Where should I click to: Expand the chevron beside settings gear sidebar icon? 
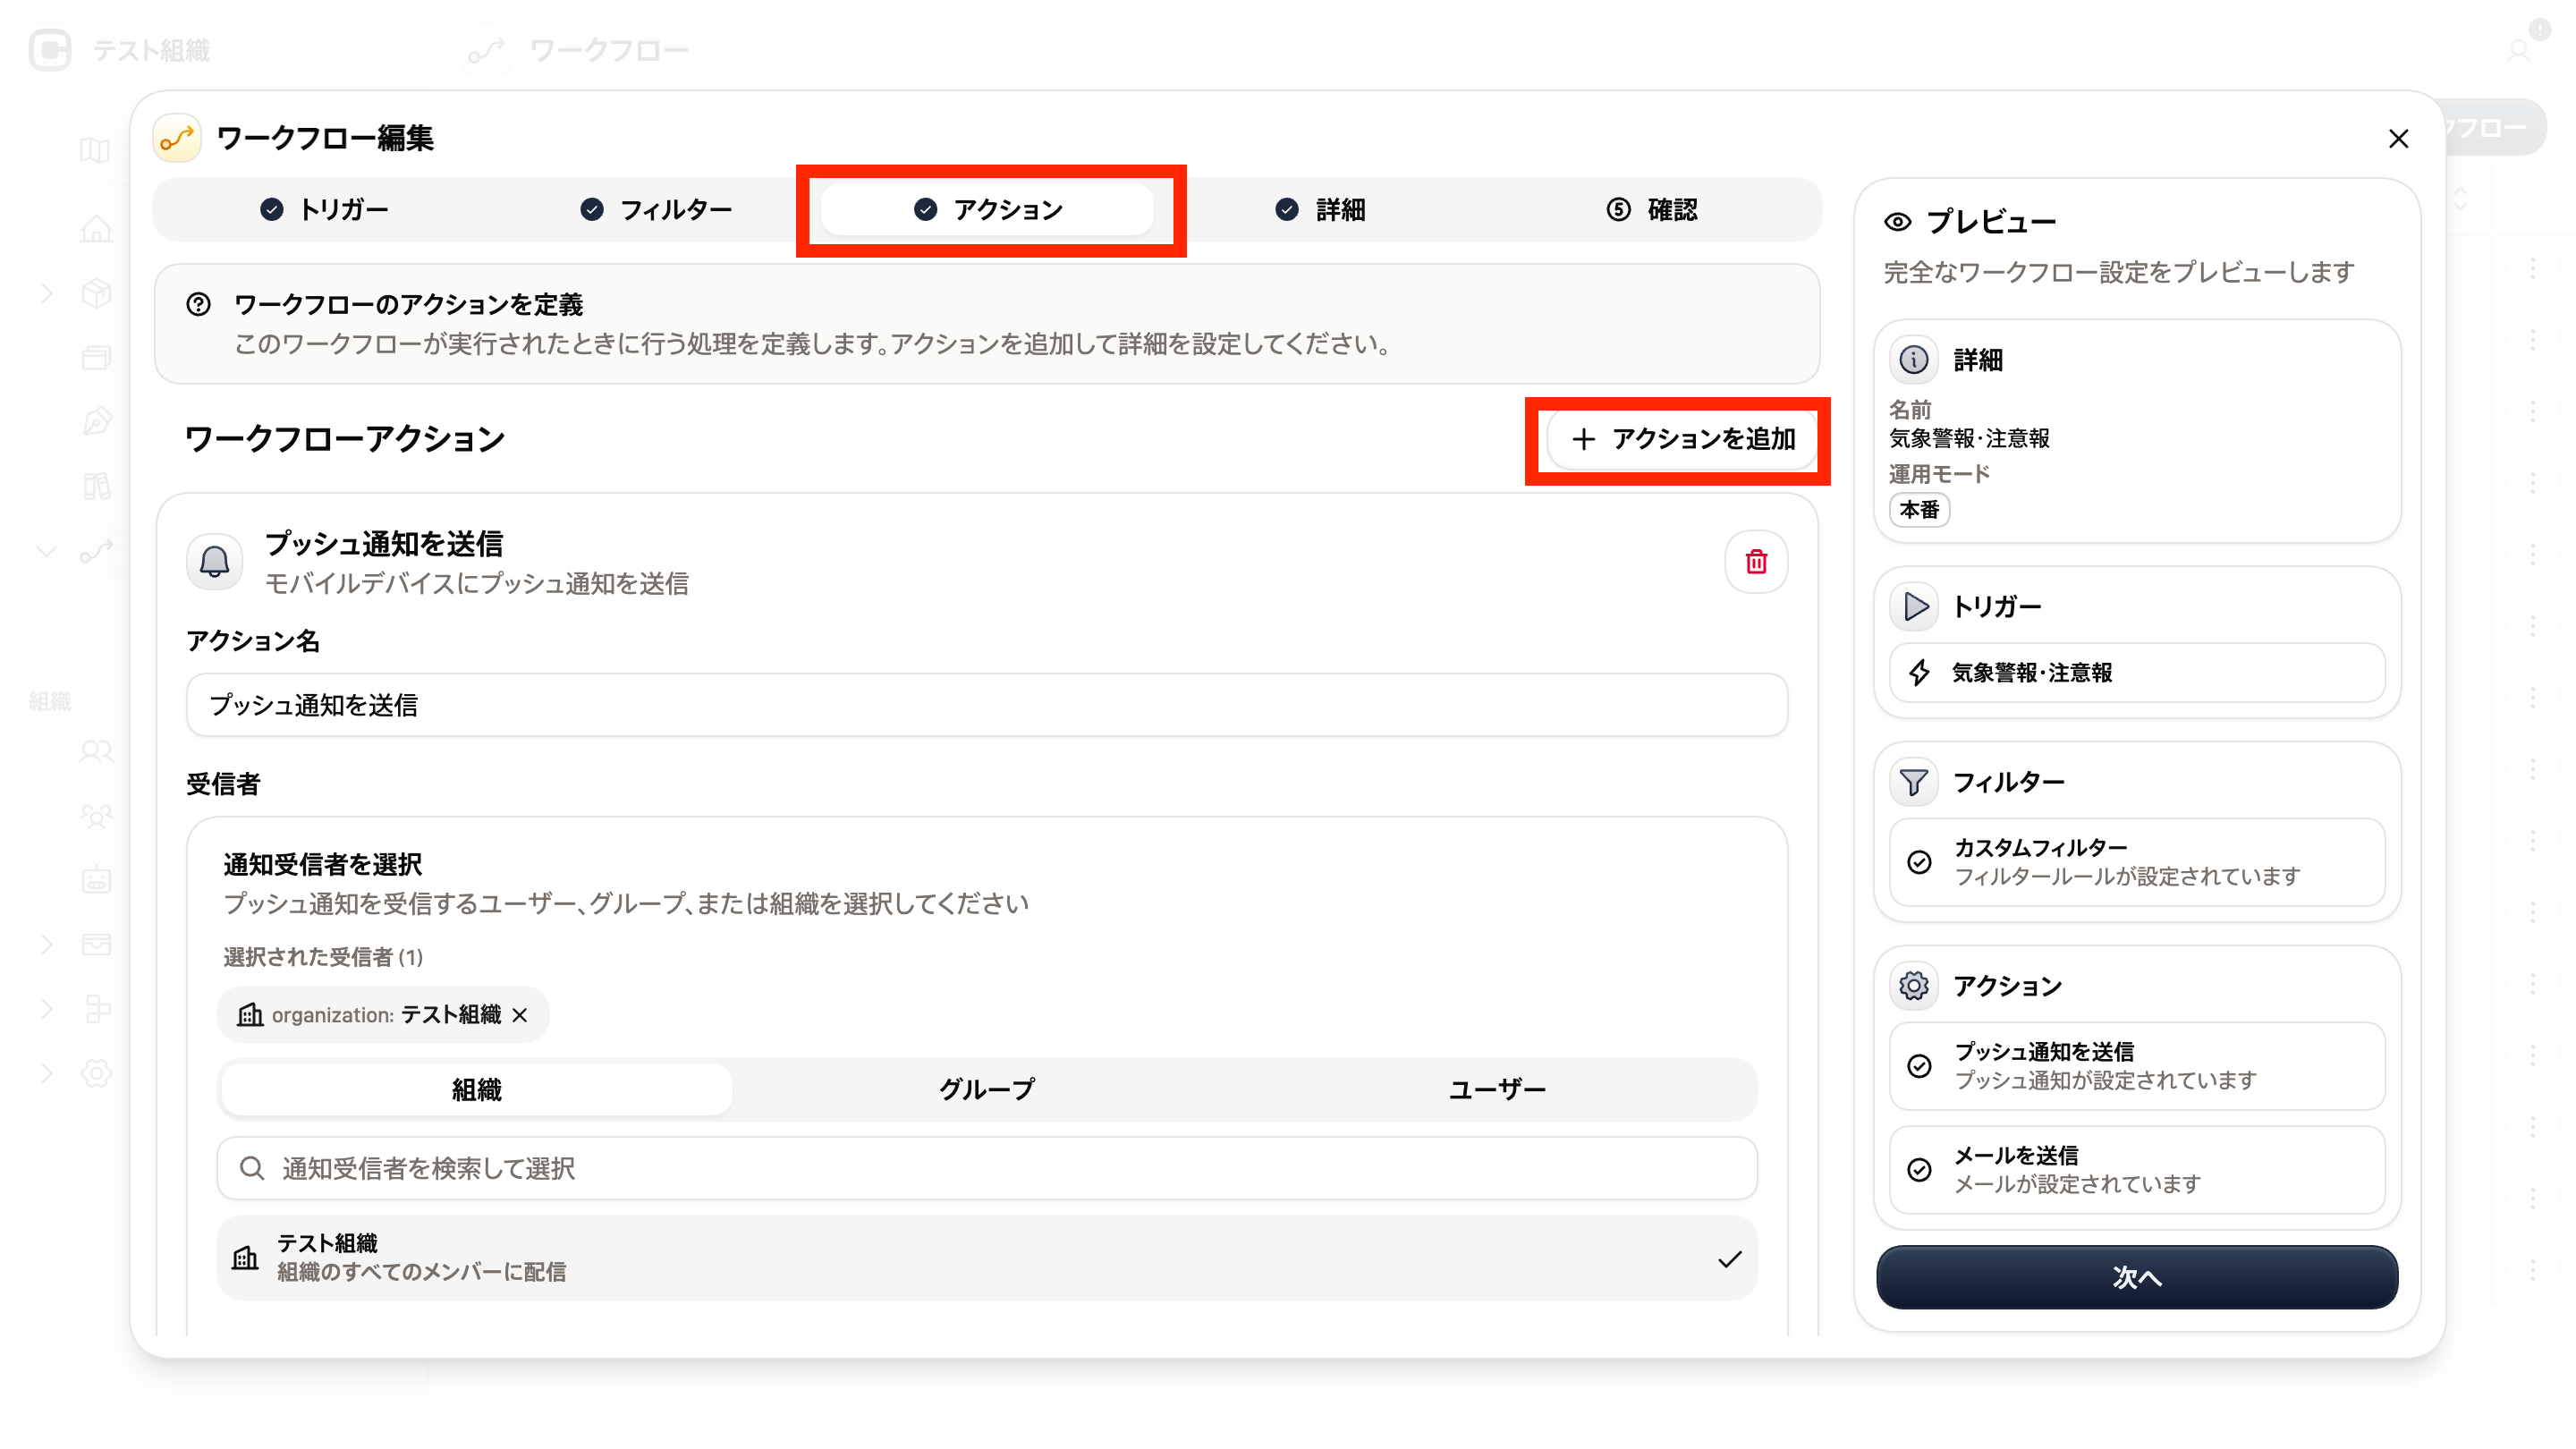tap(47, 1073)
